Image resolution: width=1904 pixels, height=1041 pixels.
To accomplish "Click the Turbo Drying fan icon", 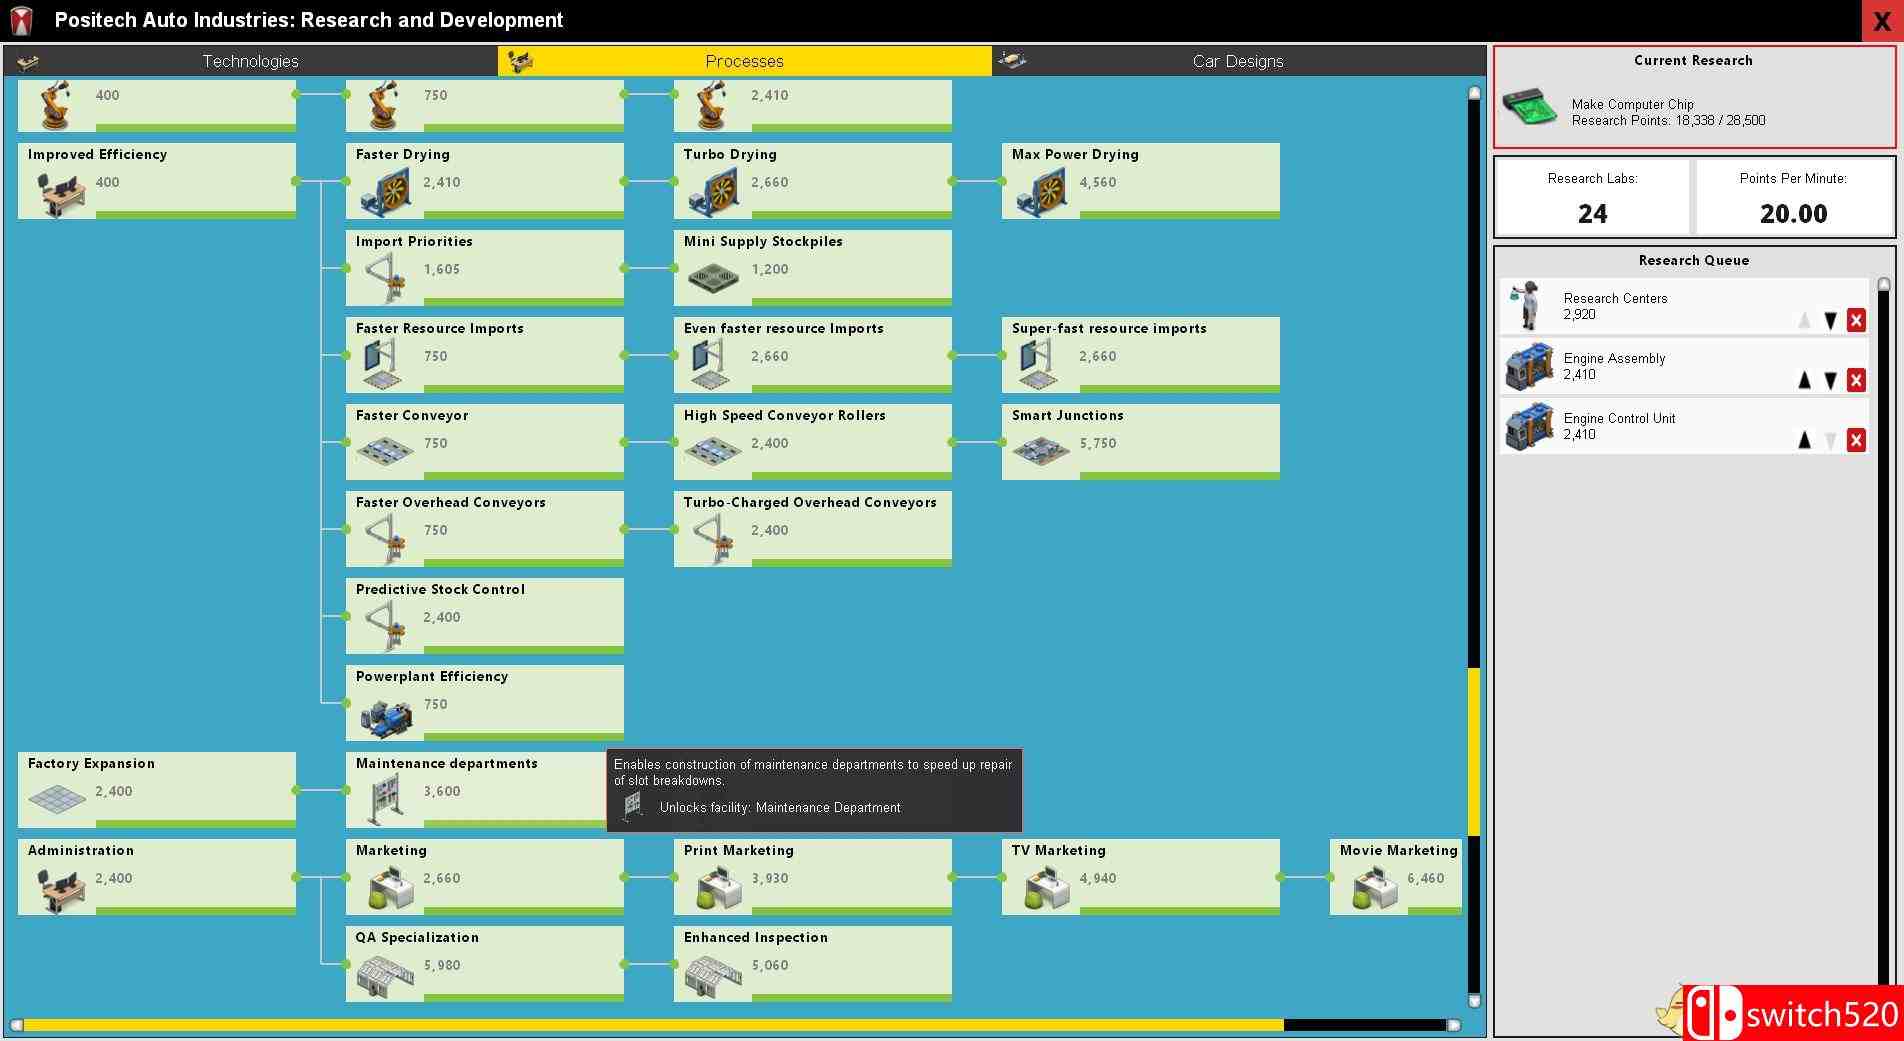I will [712, 192].
